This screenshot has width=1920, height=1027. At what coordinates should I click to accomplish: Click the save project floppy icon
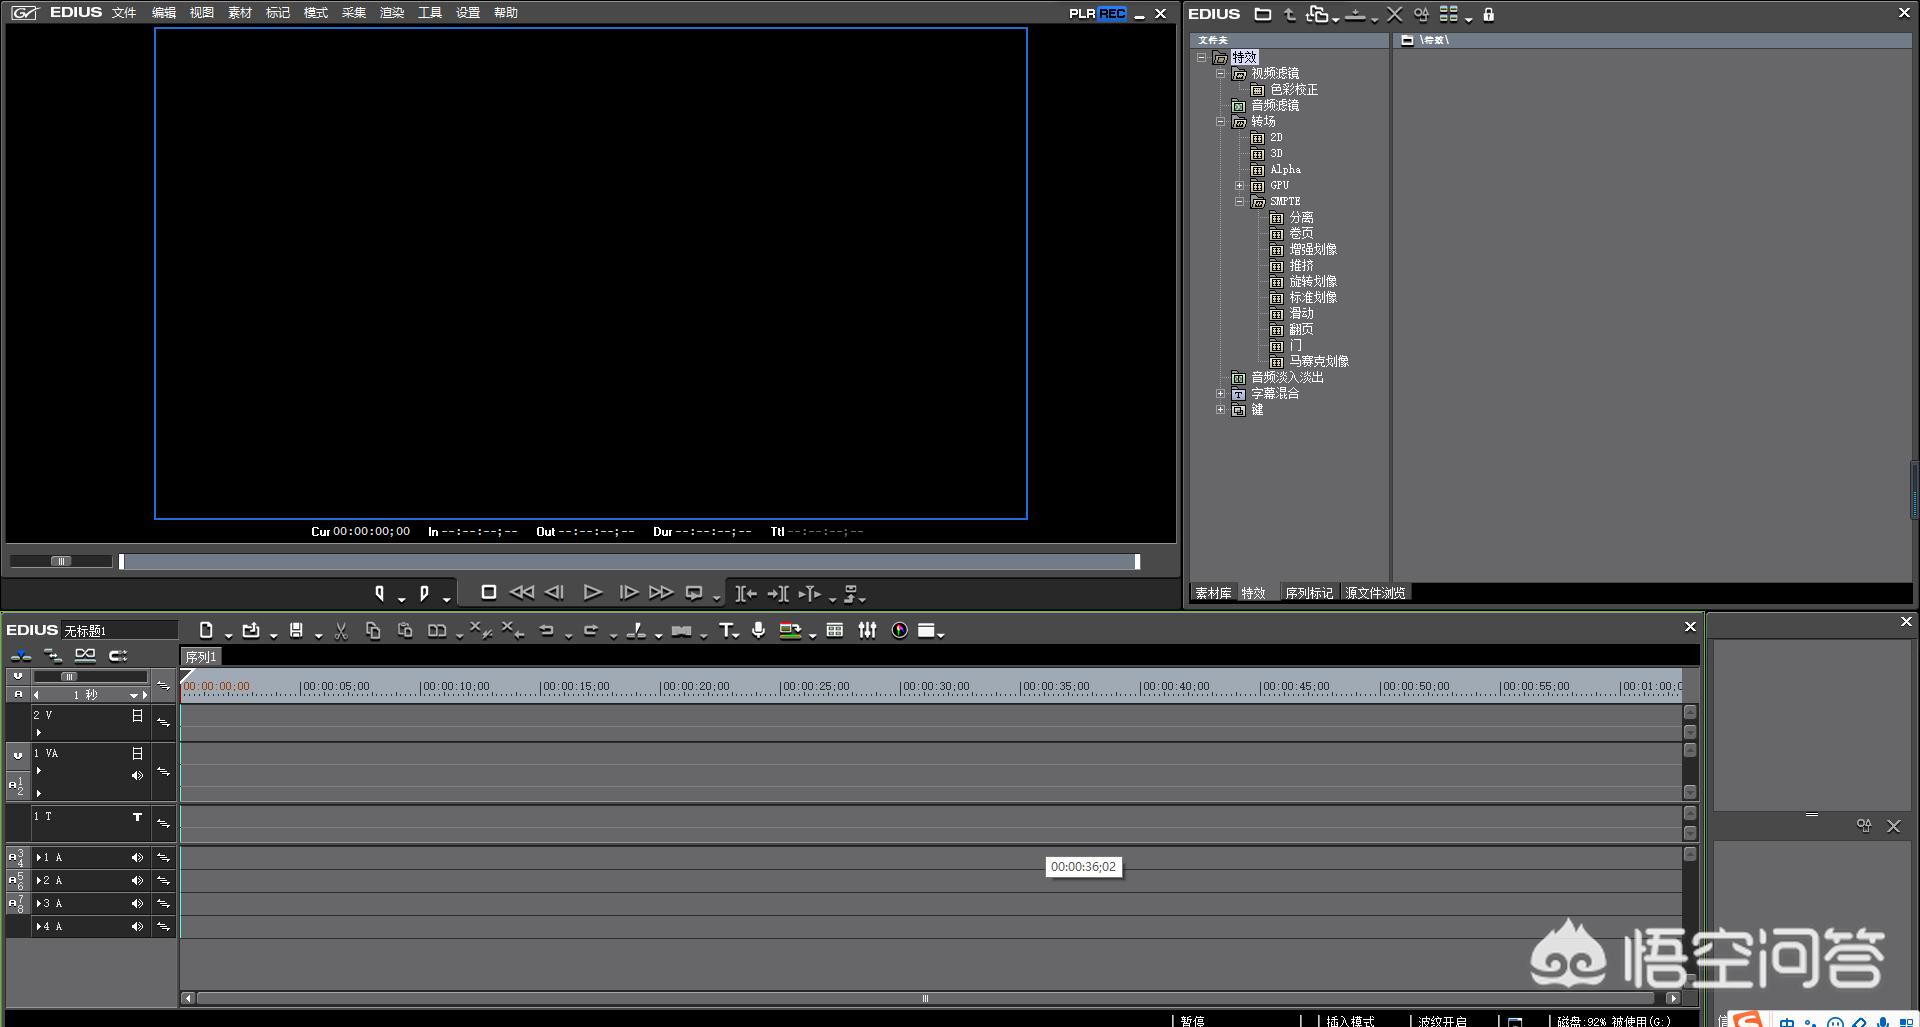click(296, 630)
